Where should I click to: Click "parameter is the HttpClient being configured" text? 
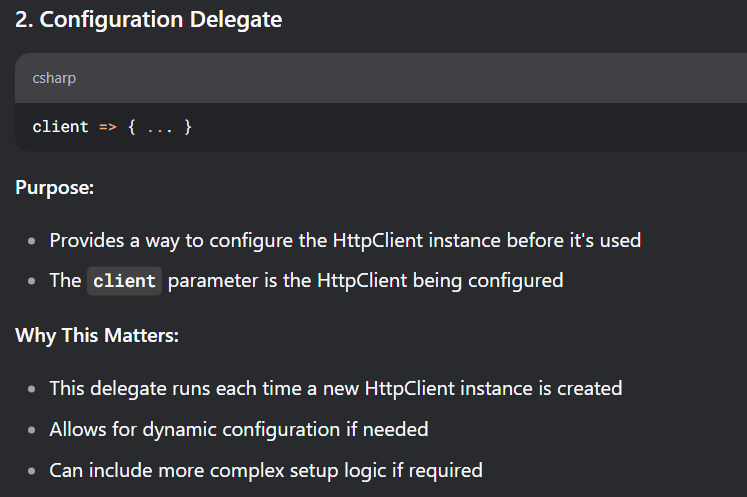(x=365, y=281)
